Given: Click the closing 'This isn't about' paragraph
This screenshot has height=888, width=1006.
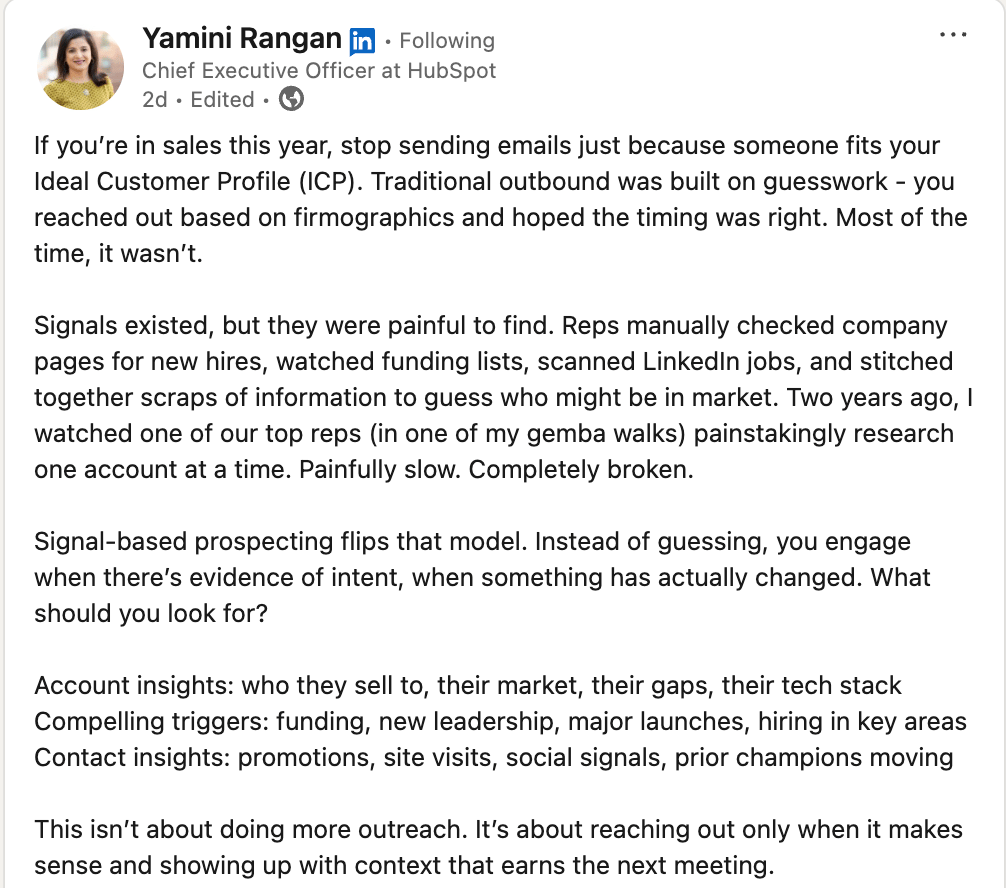Looking at the screenshot, I should (x=497, y=846).
